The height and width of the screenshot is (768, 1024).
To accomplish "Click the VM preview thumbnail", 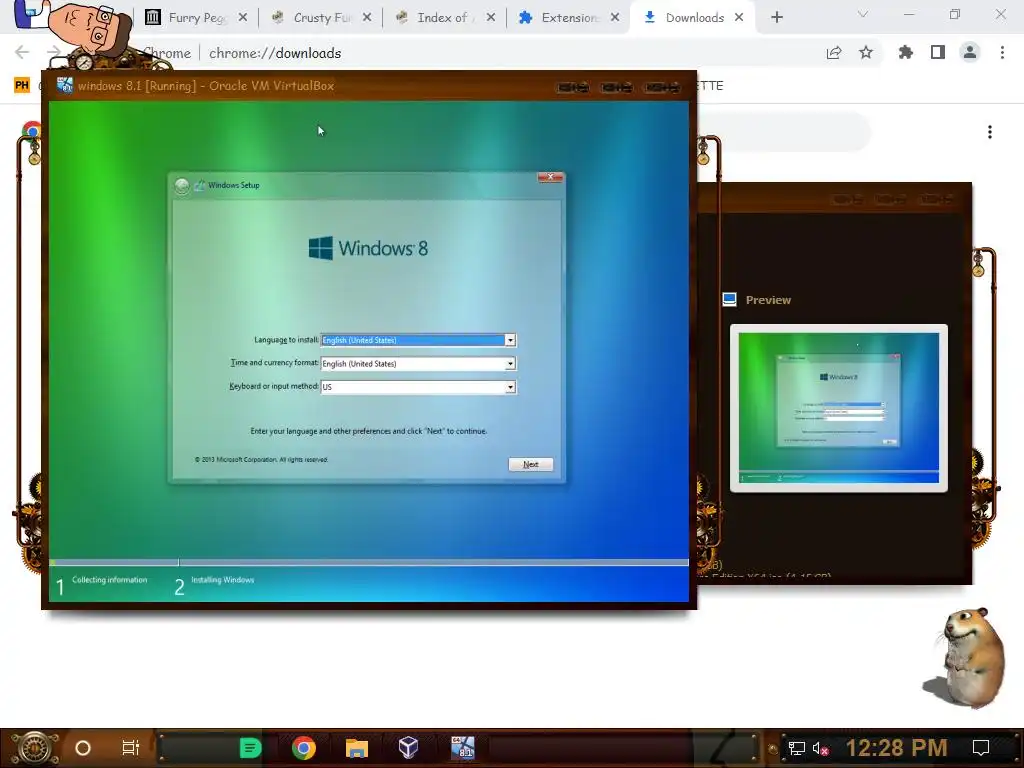I will (x=839, y=408).
